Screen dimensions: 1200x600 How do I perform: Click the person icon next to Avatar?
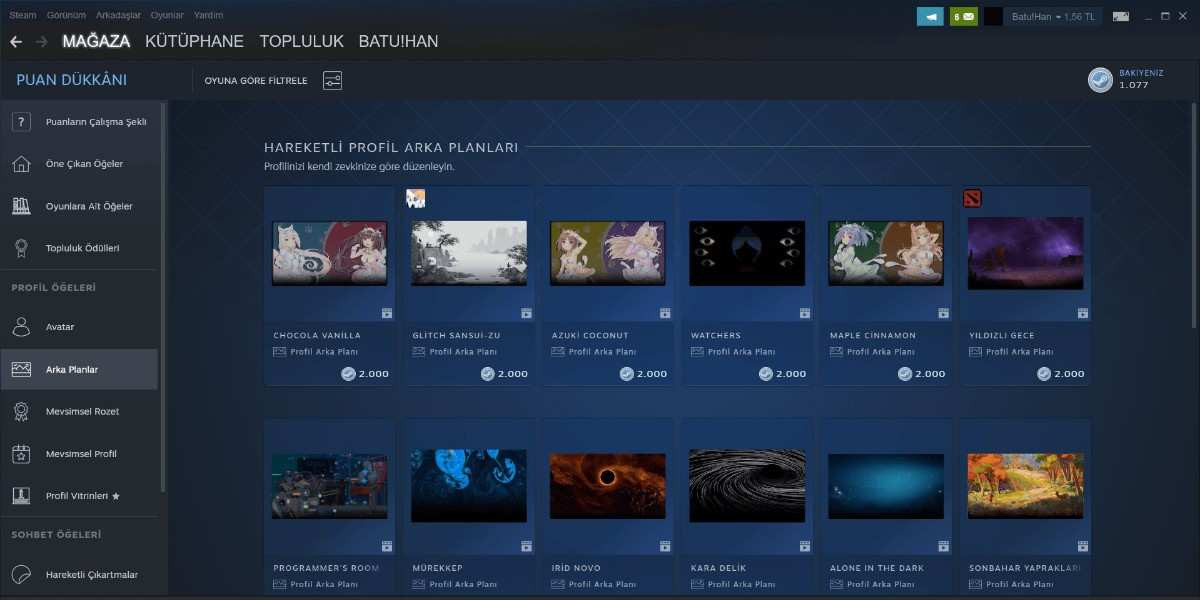coord(21,327)
